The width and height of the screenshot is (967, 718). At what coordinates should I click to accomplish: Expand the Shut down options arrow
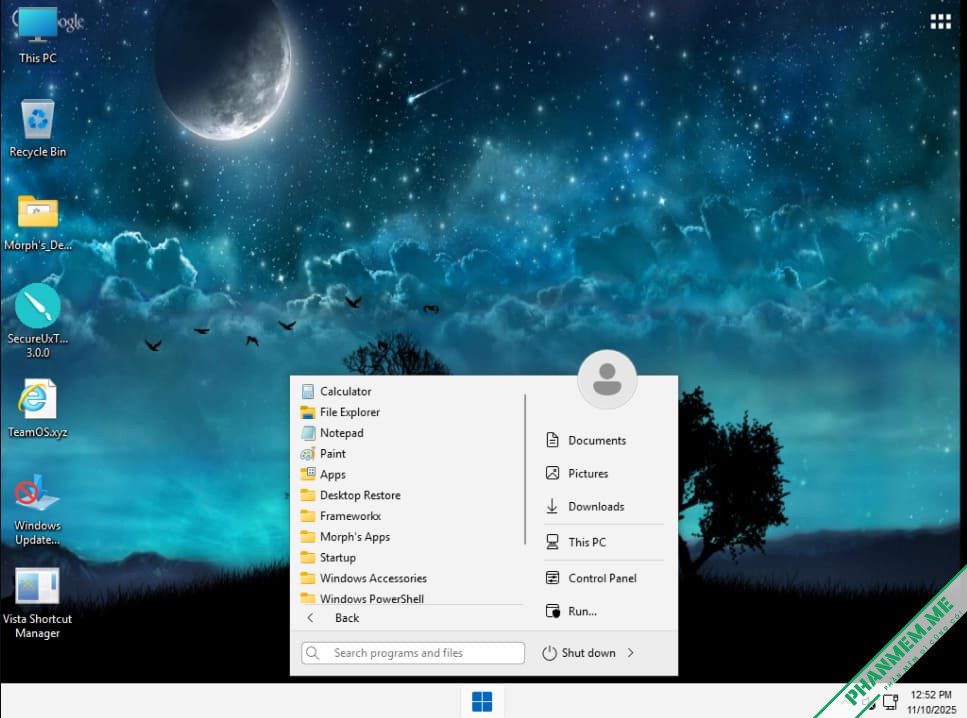point(631,653)
